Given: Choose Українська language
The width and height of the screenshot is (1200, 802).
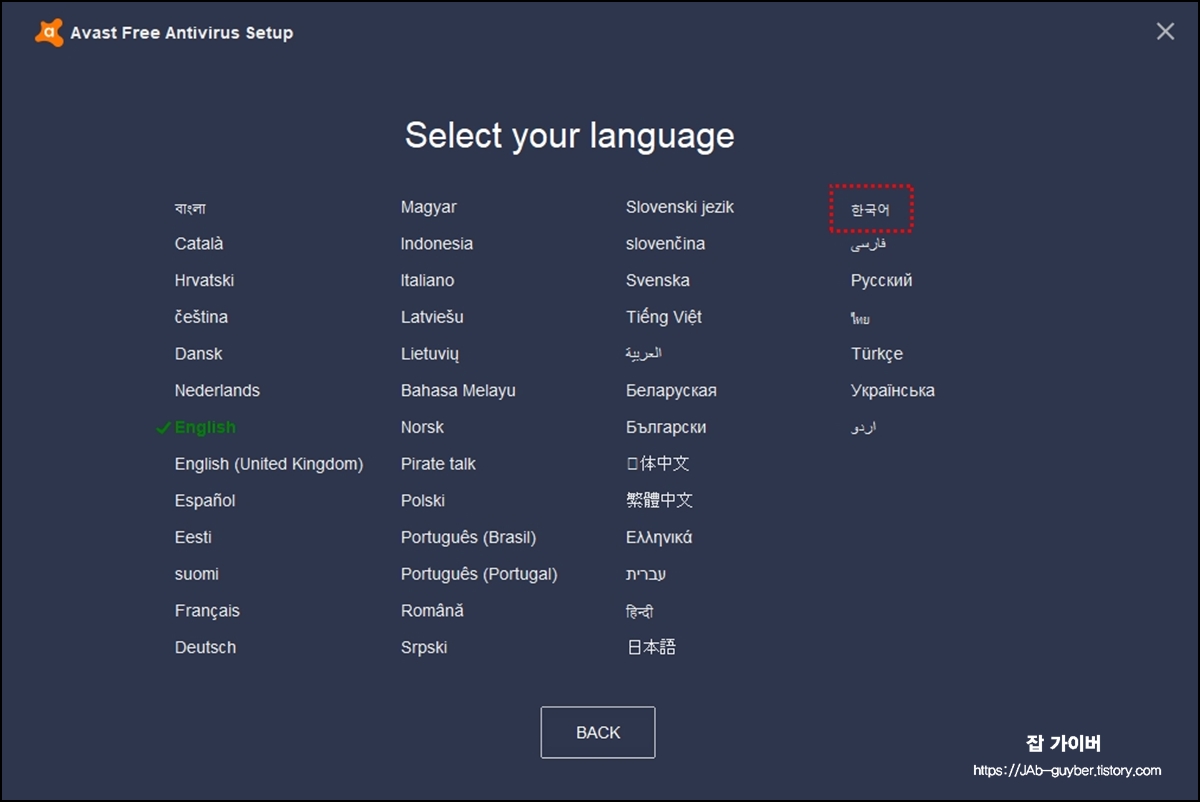Looking at the screenshot, I should (893, 391).
